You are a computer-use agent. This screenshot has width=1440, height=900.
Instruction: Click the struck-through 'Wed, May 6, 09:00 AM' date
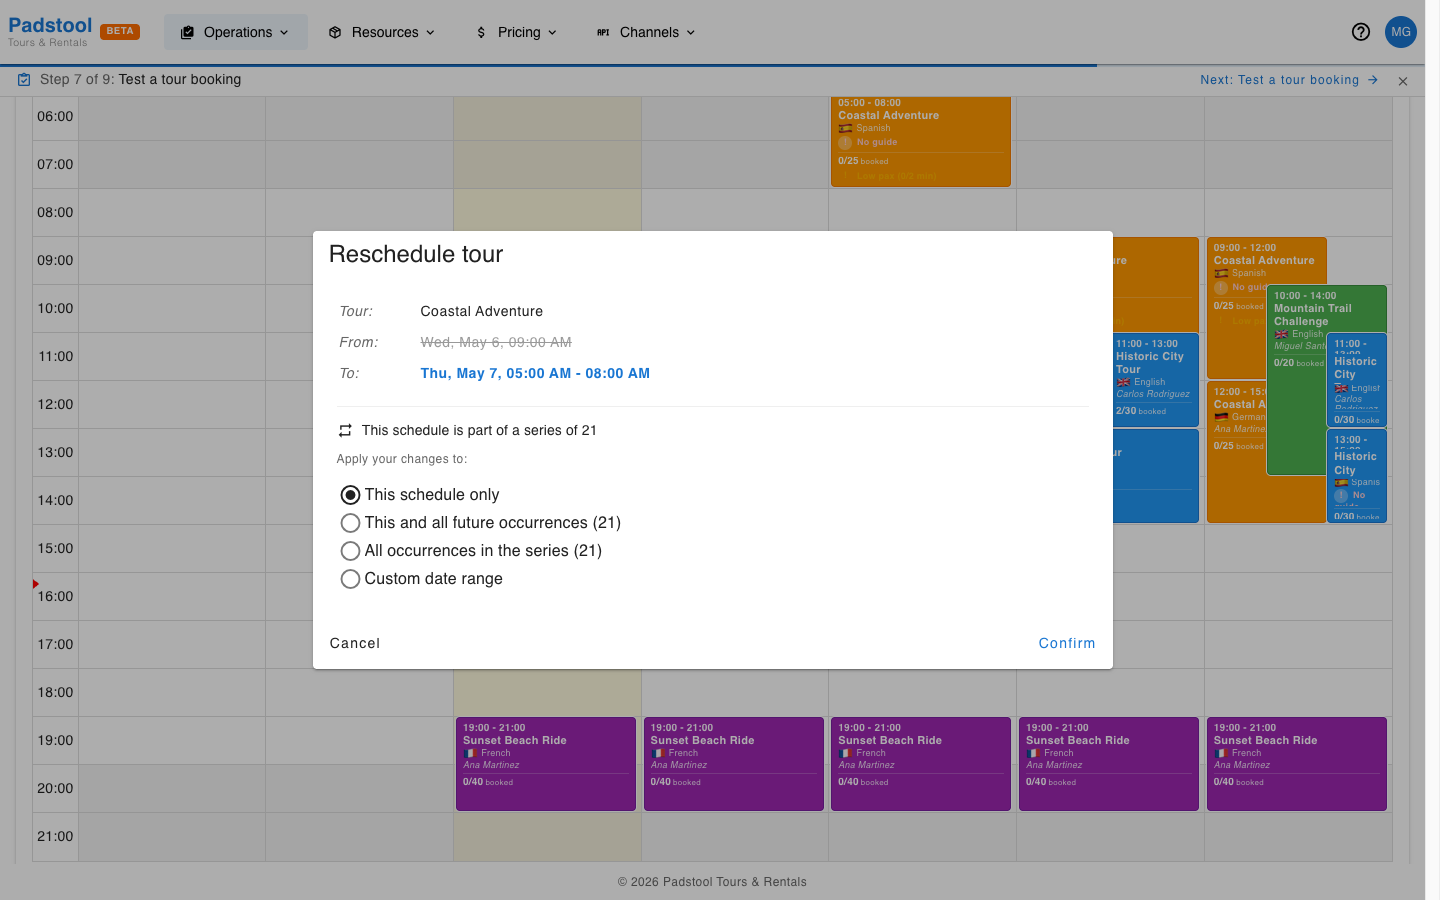click(x=496, y=342)
